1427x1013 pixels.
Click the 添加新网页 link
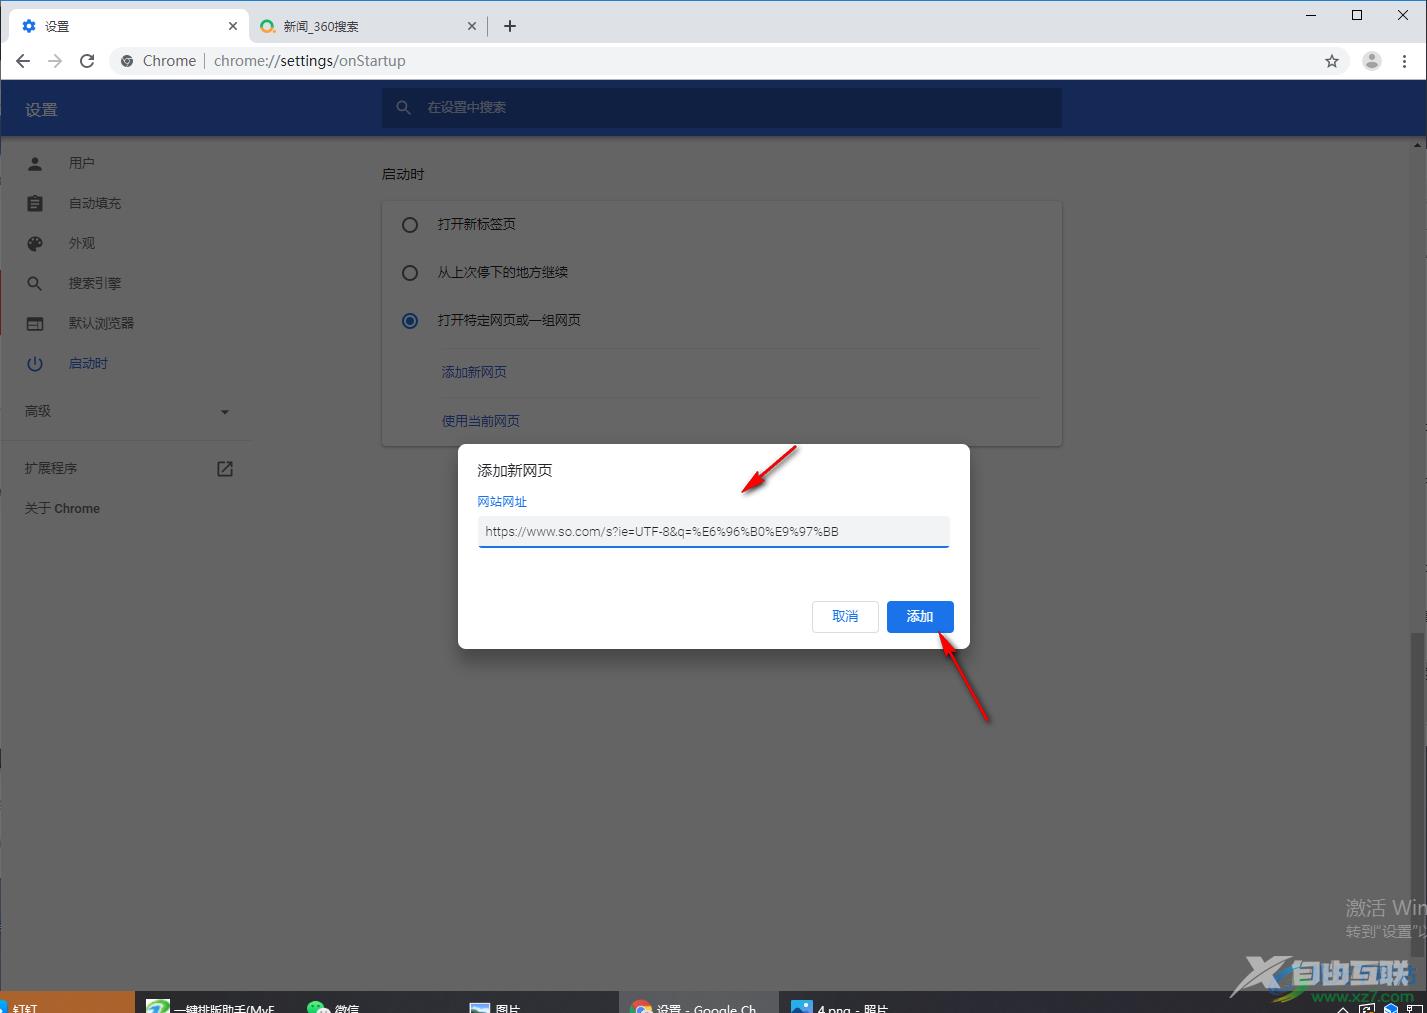[474, 372]
